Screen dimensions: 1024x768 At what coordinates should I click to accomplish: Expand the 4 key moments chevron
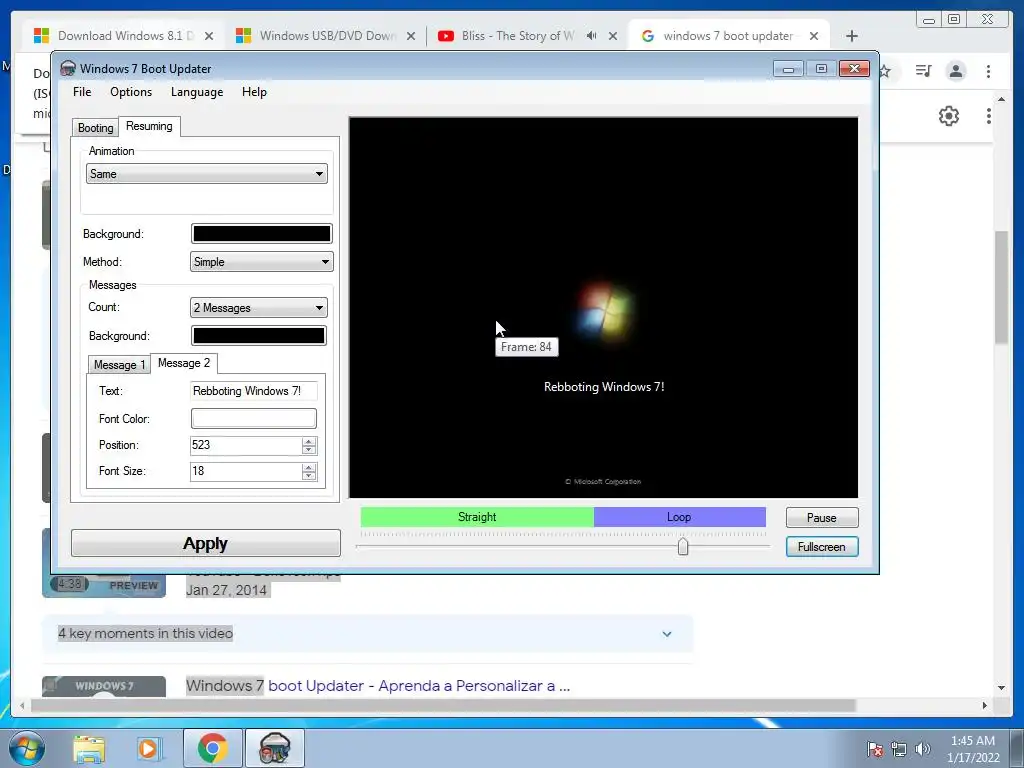point(667,634)
